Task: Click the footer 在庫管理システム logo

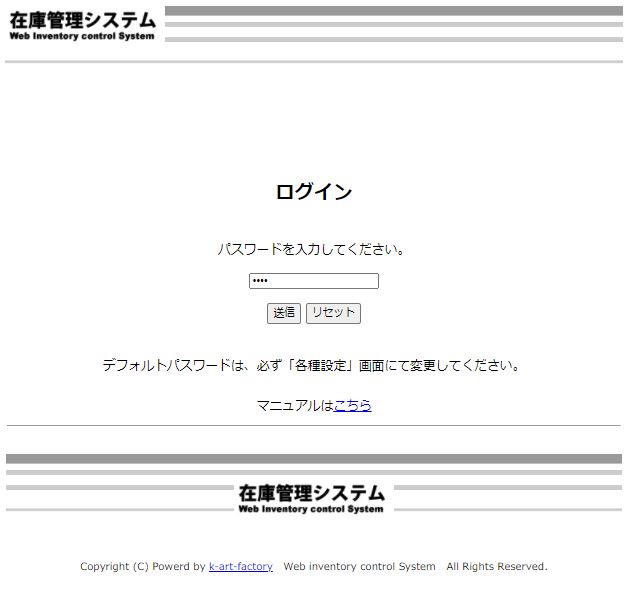Action: [311, 499]
